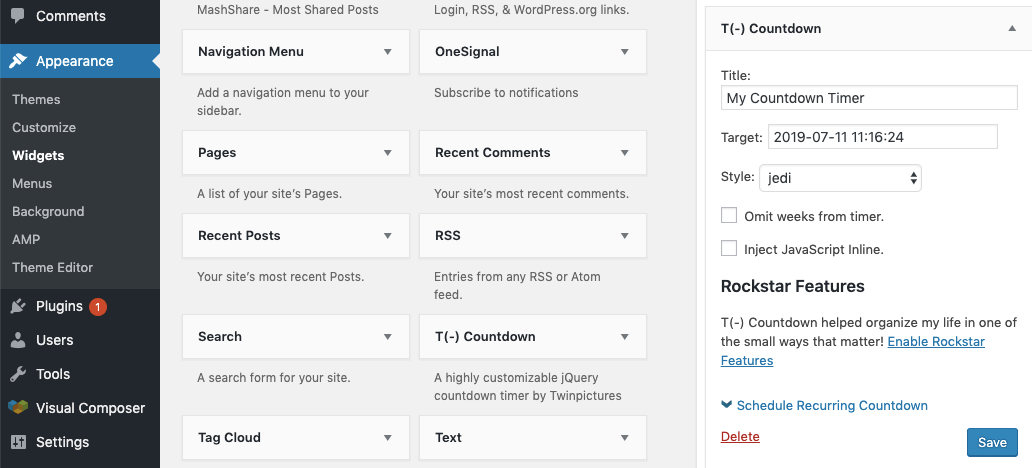This screenshot has height=468, width=1032.
Task: Click the Appearance paintbrush icon
Action: pos(18,61)
